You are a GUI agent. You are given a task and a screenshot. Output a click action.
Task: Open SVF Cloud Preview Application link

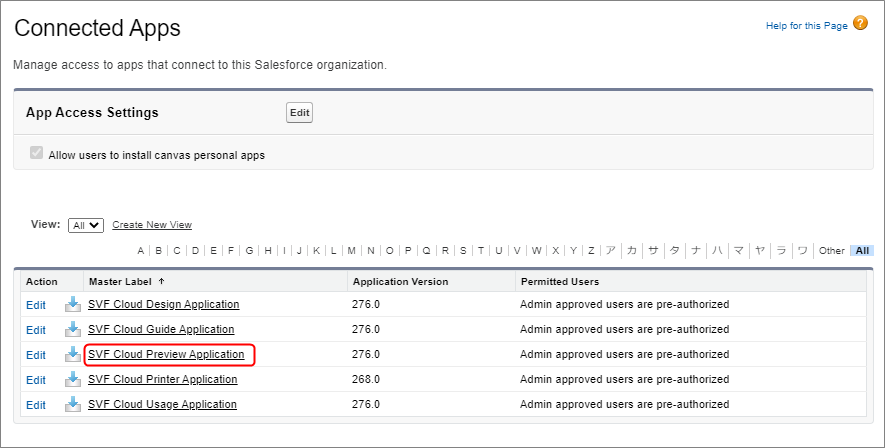[166, 354]
